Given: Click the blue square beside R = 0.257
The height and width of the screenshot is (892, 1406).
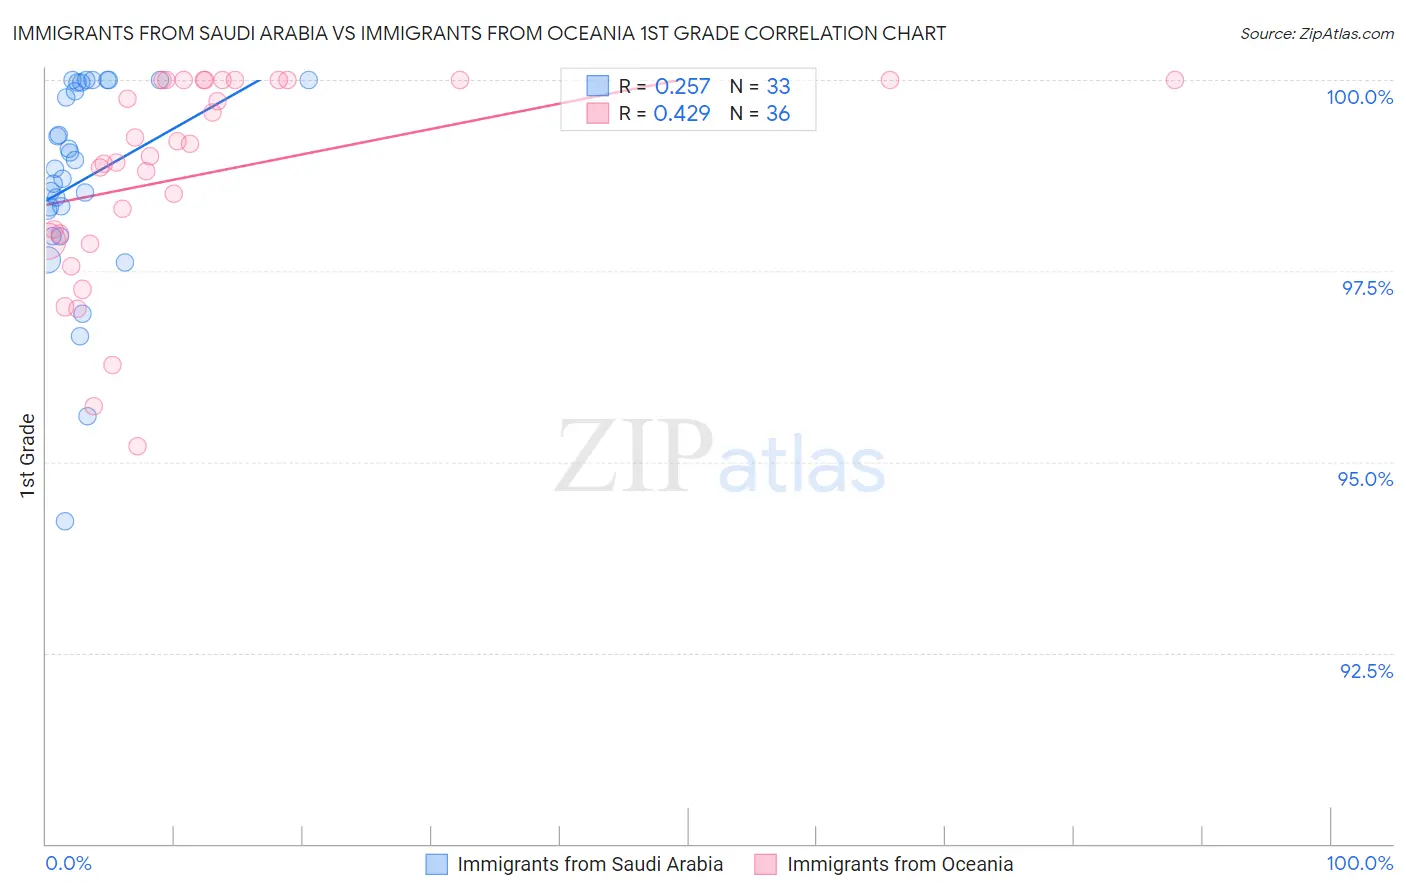Looking at the screenshot, I should coord(598,87).
